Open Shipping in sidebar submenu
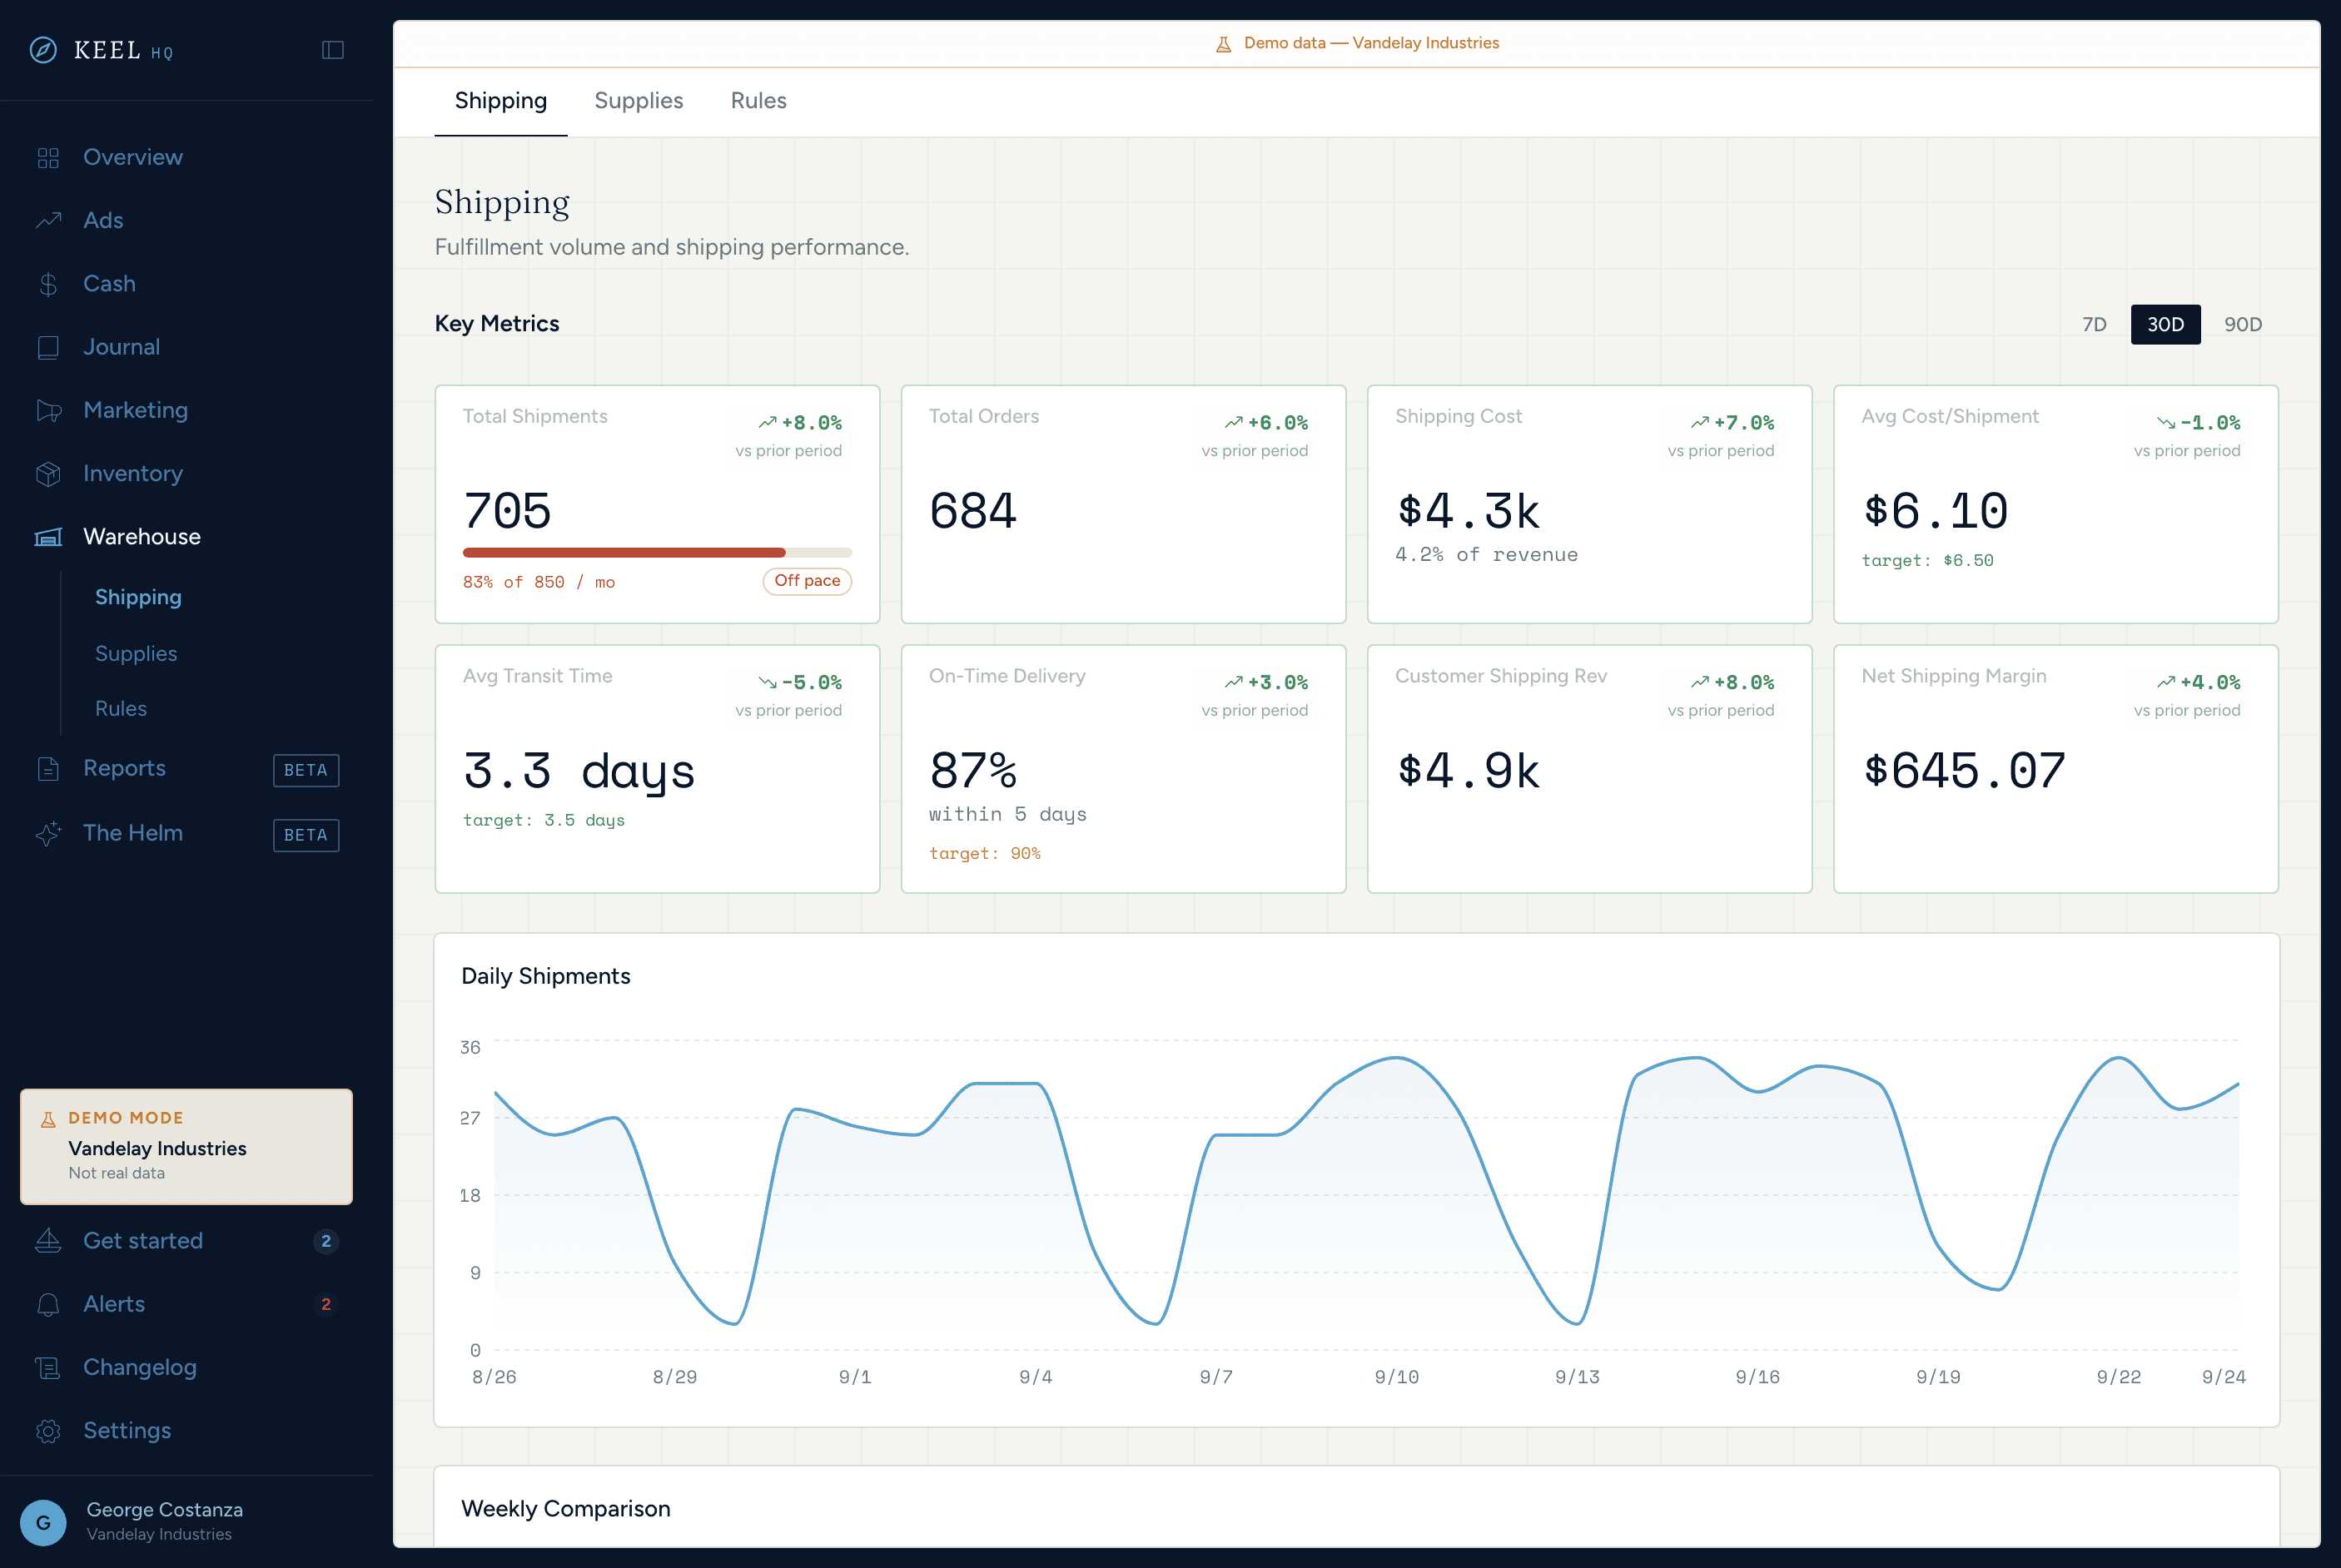 tap(138, 597)
